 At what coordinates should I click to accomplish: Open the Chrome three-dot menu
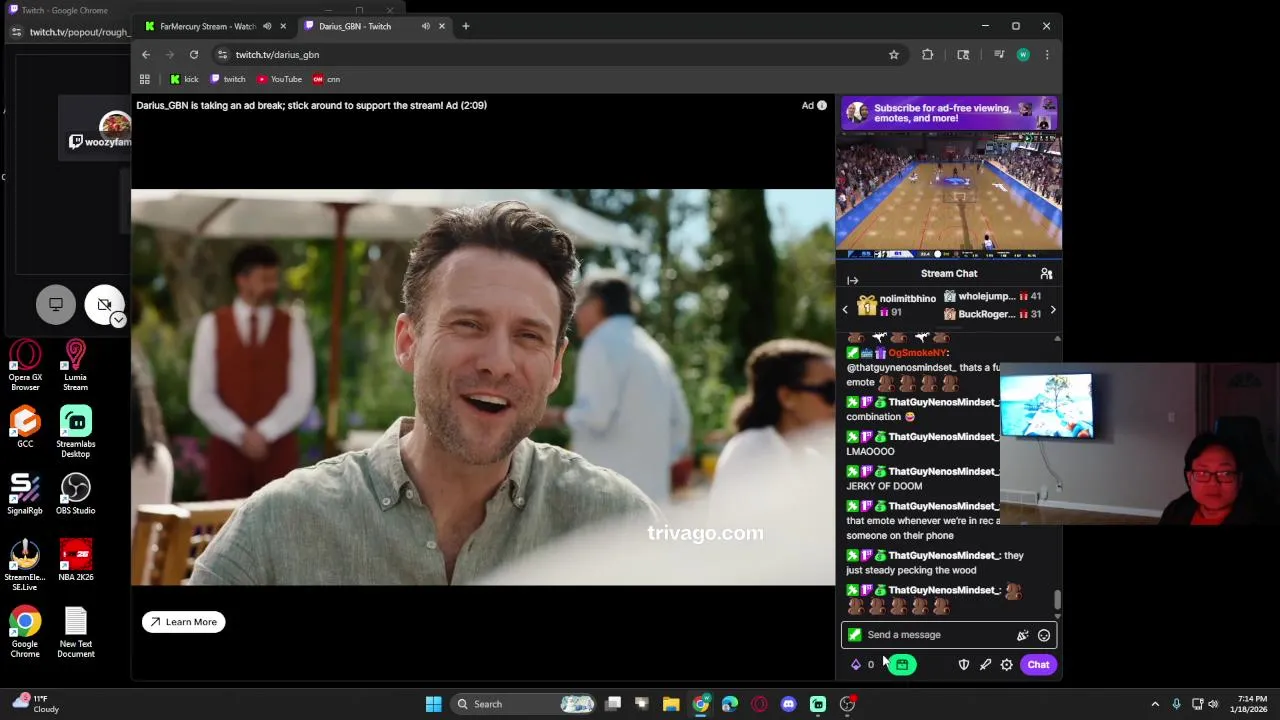(x=1047, y=55)
